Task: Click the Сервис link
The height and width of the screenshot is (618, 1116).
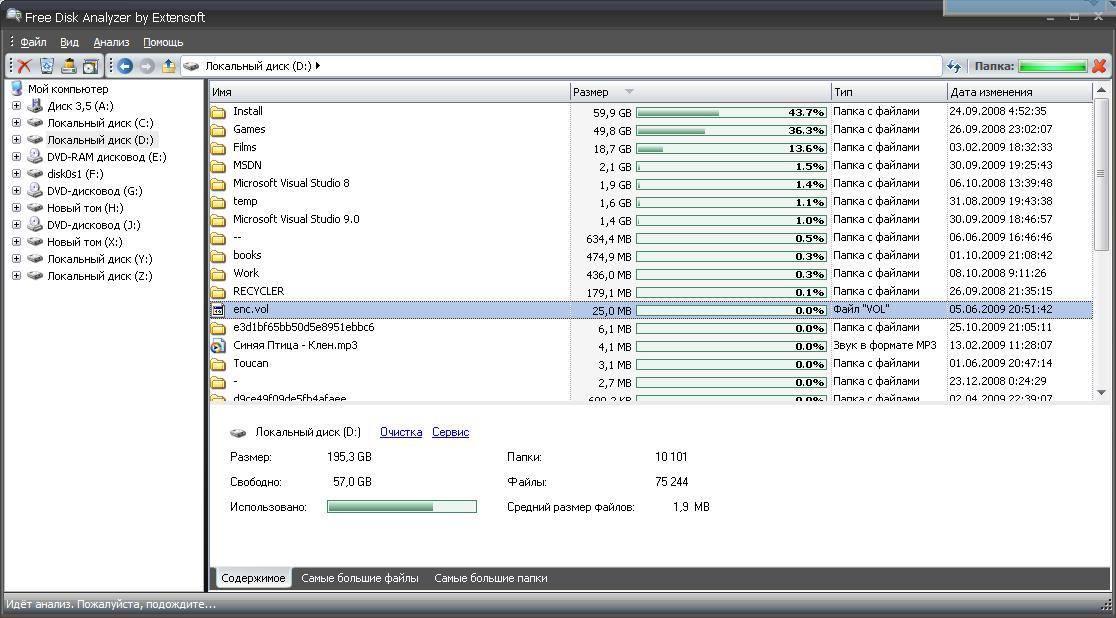Action: [450, 432]
